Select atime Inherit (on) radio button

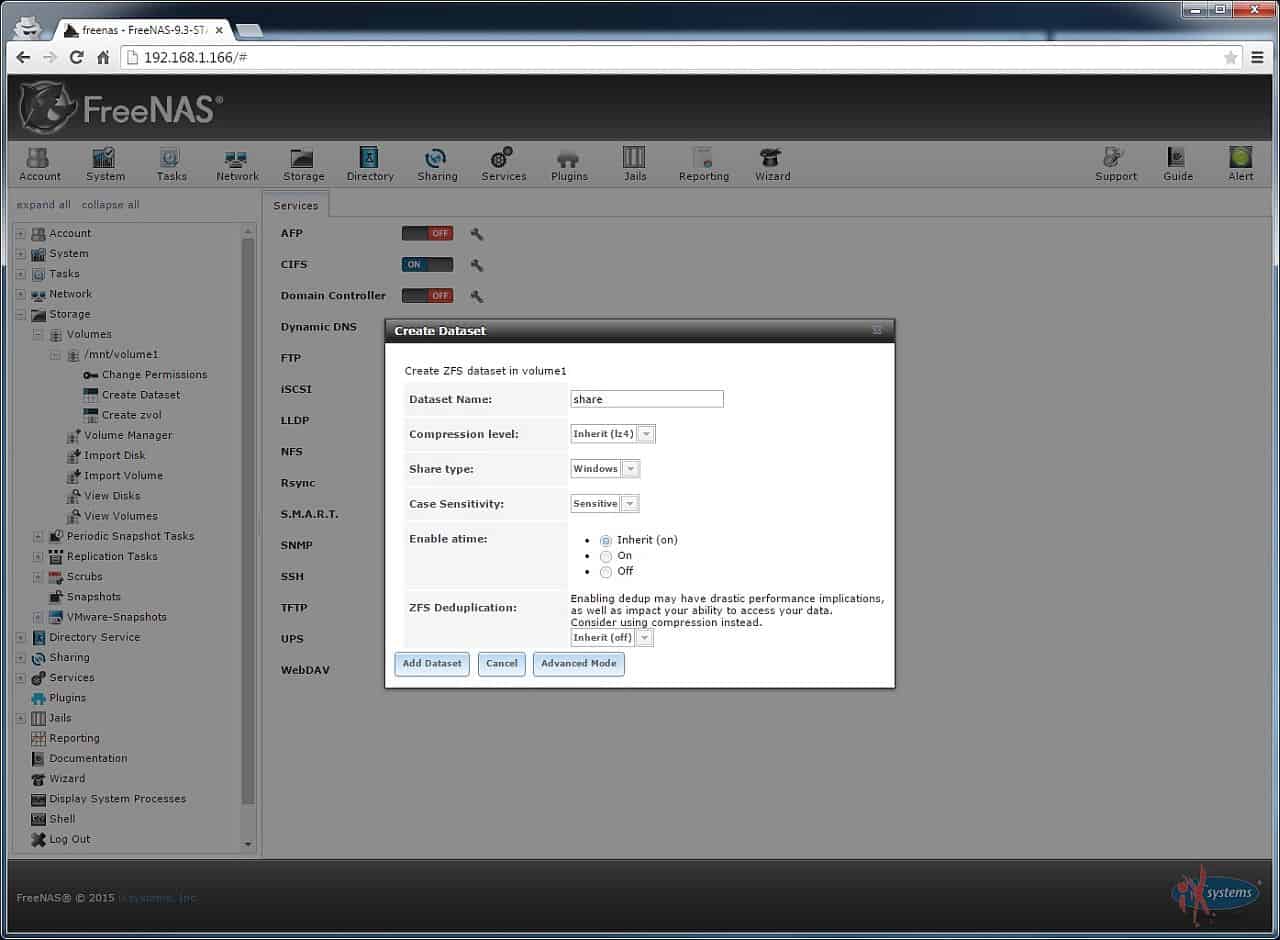click(606, 541)
